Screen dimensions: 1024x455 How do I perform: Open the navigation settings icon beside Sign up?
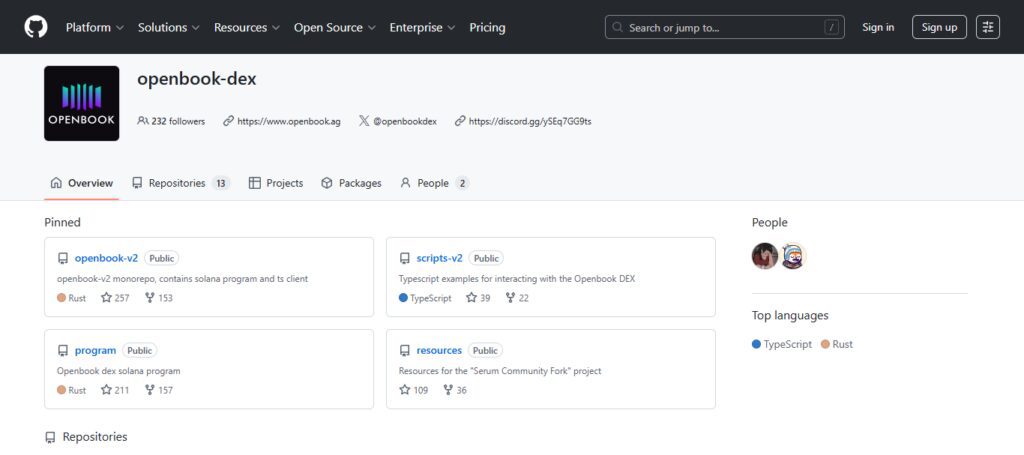[988, 27]
